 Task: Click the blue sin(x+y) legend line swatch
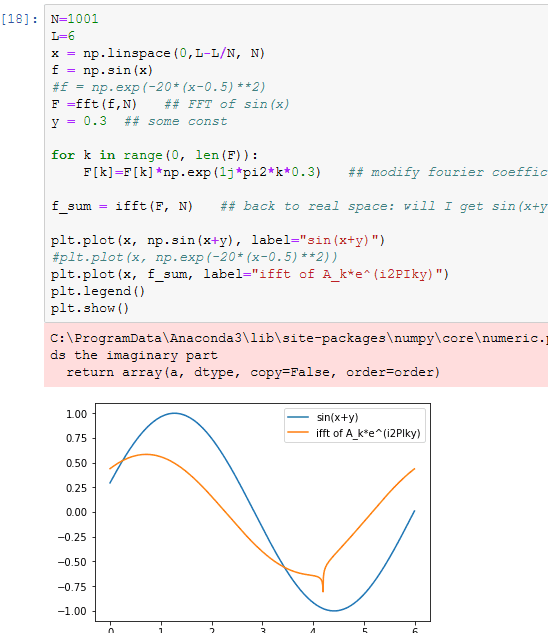click(298, 417)
